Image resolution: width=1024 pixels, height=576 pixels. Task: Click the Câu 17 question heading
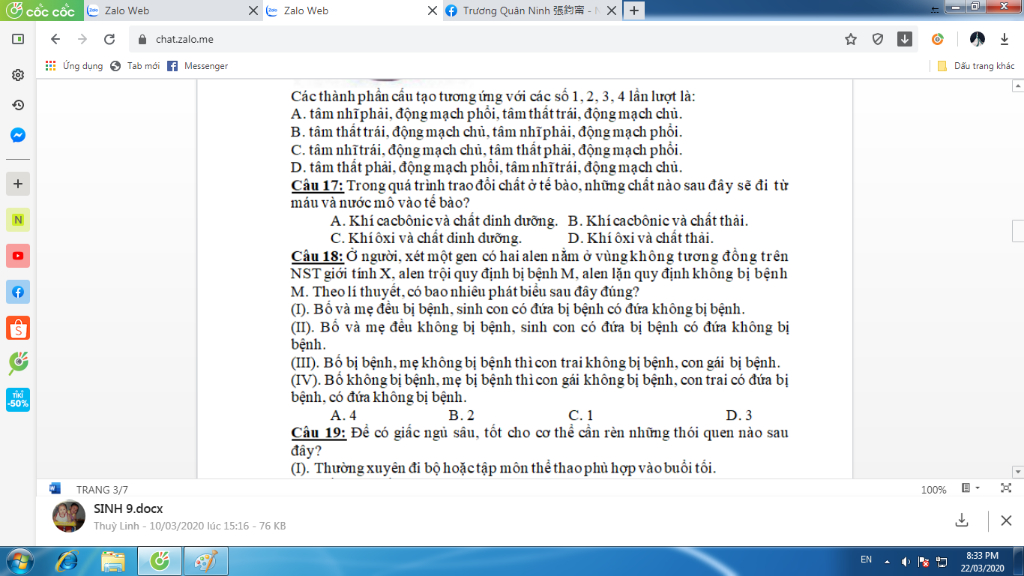click(x=317, y=185)
